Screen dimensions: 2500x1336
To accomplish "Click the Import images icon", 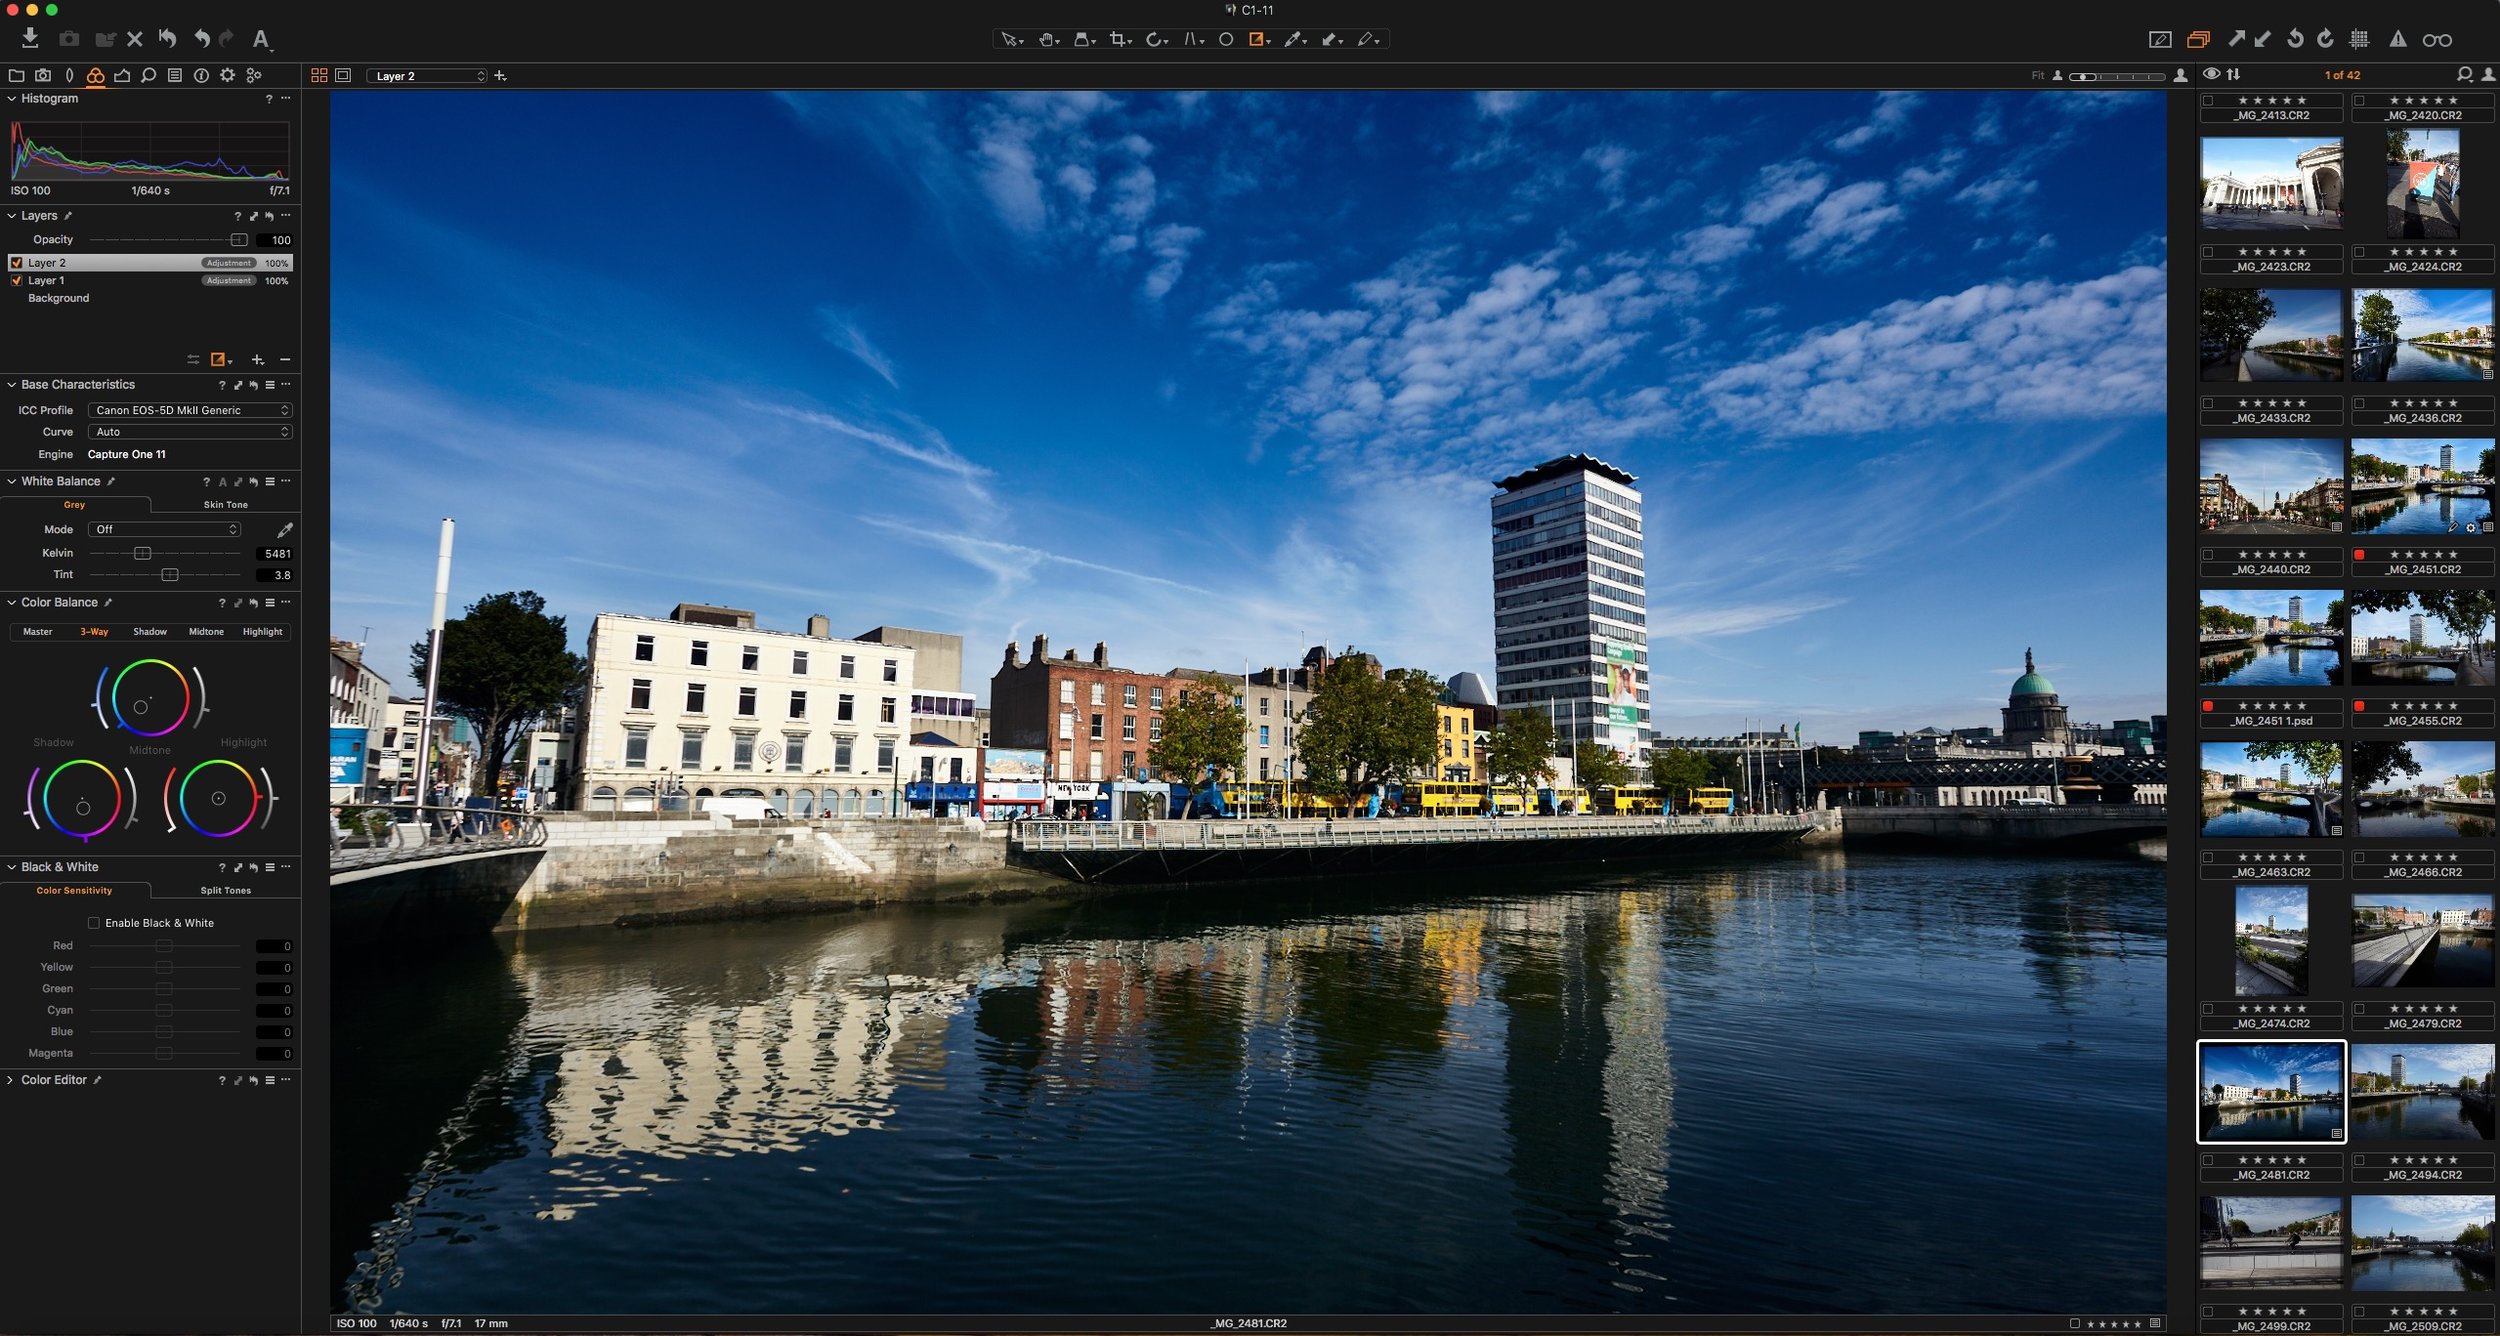I will [x=30, y=38].
